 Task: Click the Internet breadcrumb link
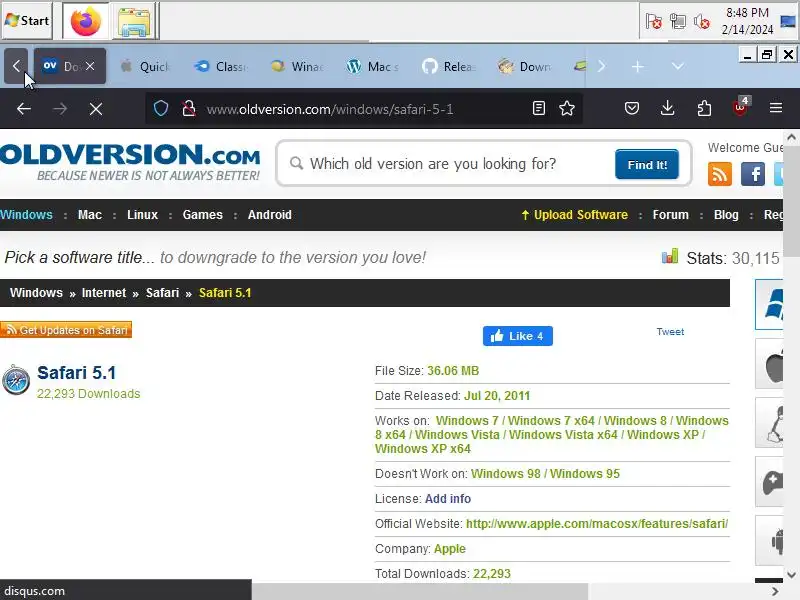(x=104, y=293)
